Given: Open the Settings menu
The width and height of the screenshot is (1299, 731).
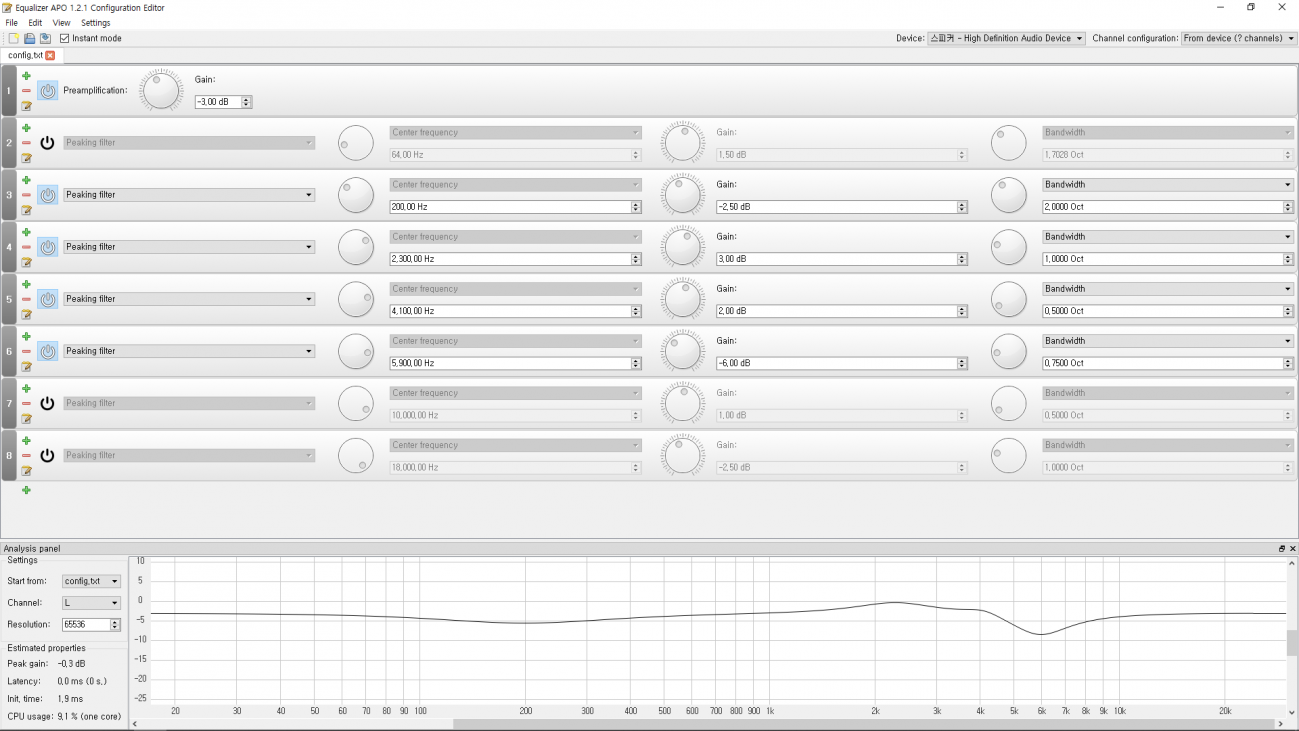Looking at the screenshot, I should [x=96, y=22].
